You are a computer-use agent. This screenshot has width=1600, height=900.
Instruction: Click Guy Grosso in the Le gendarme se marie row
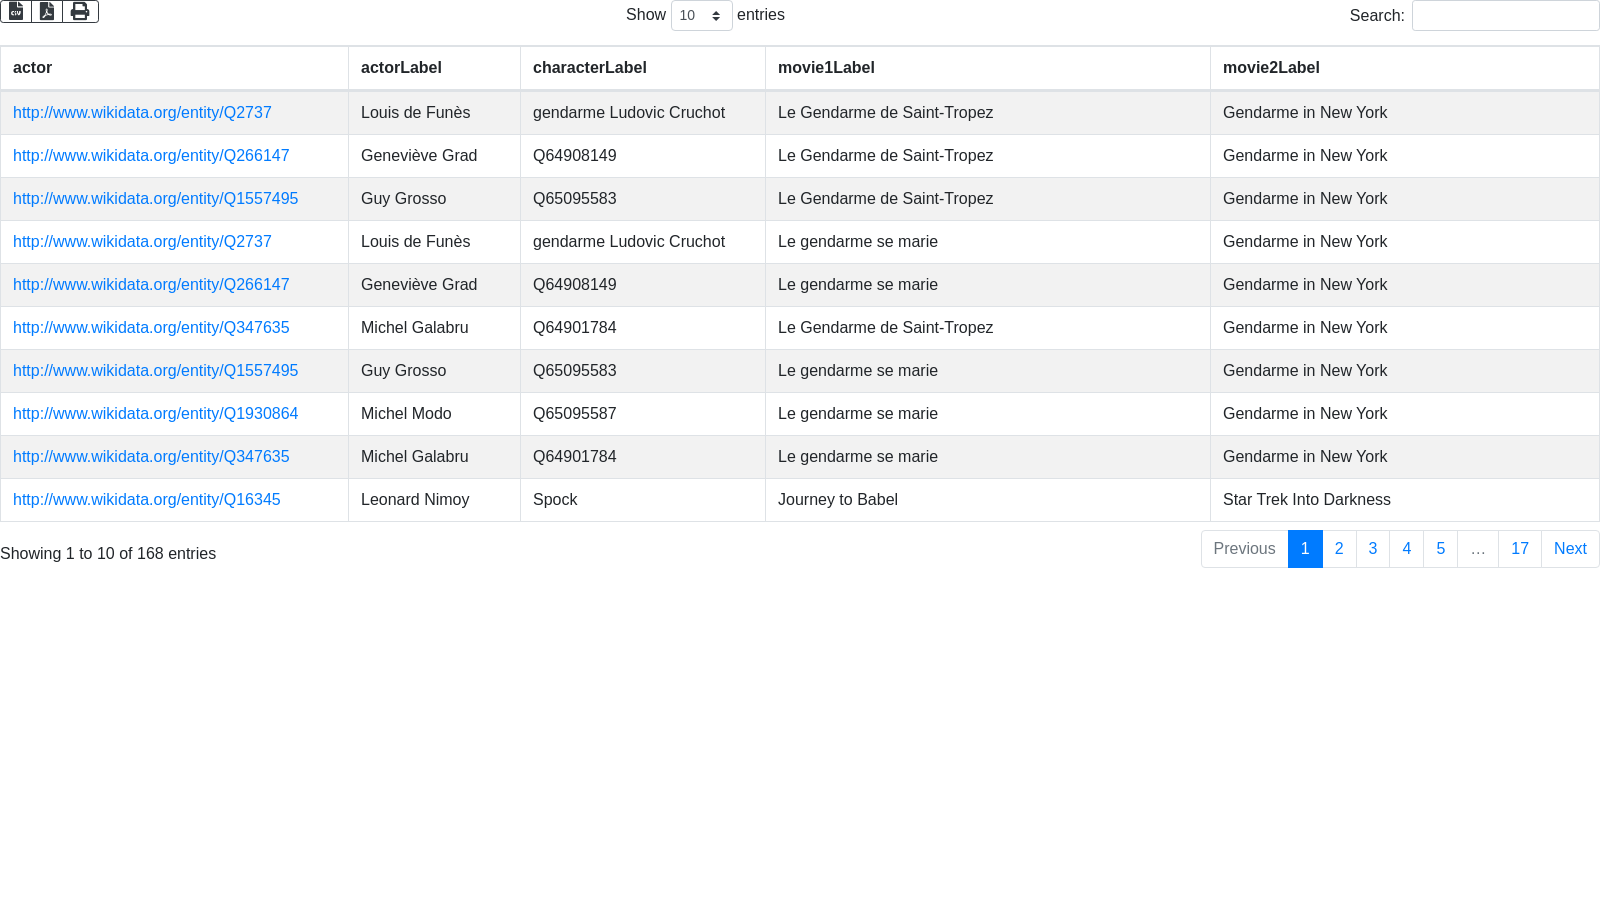(404, 371)
